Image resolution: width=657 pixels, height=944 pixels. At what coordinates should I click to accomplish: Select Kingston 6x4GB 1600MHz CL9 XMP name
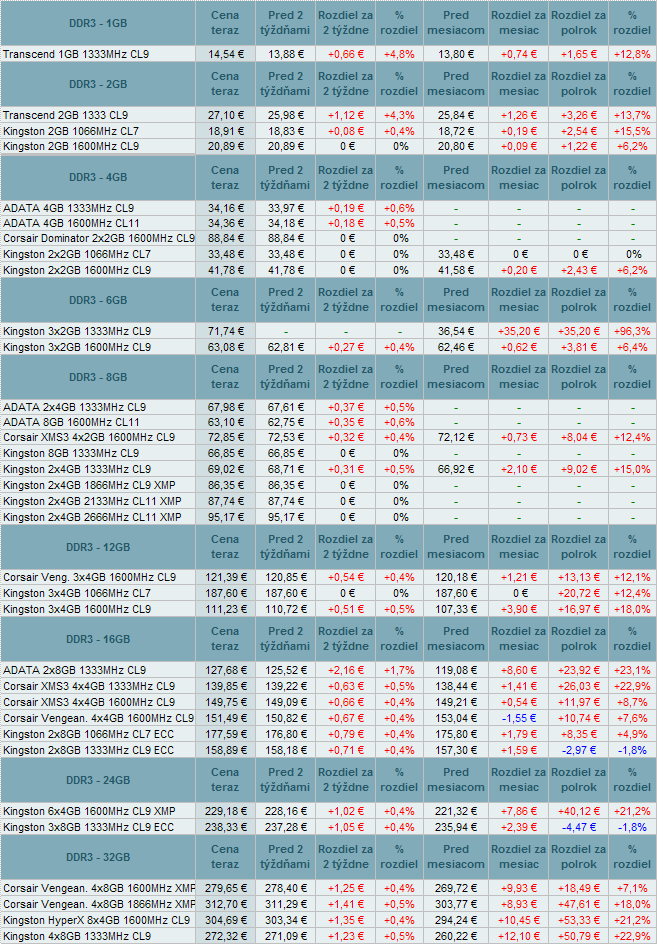(x=89, y=812)
